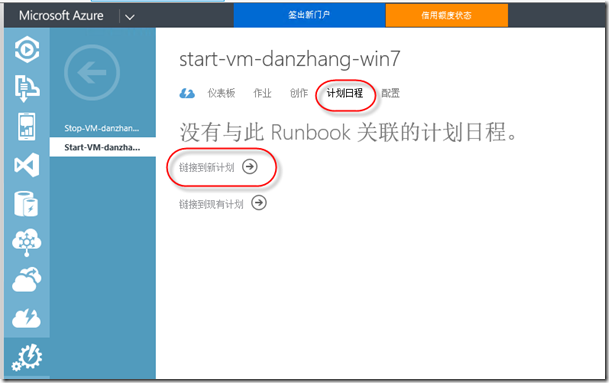Click the runbook quick start cloud icon
Screen dimensions: 609x383
tap(187, 93)
